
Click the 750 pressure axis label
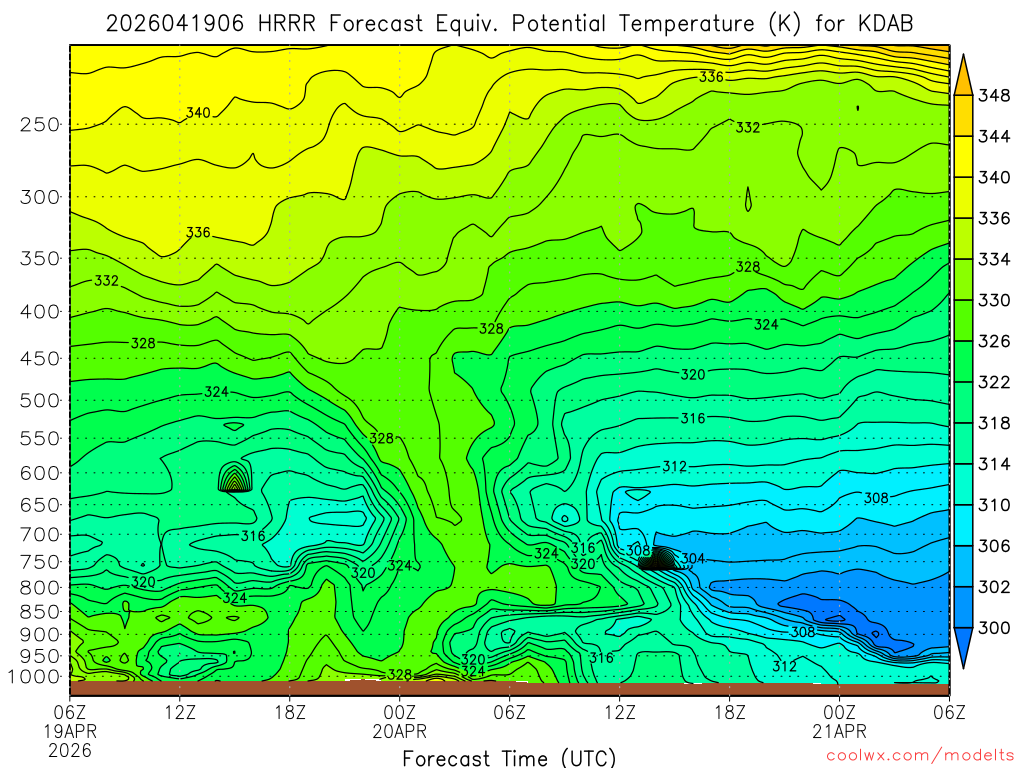coord(40,562)
